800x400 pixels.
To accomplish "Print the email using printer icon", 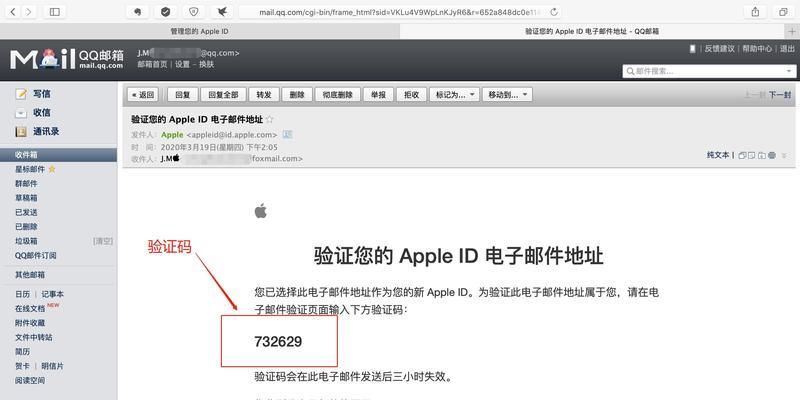I will click(771, 155).
